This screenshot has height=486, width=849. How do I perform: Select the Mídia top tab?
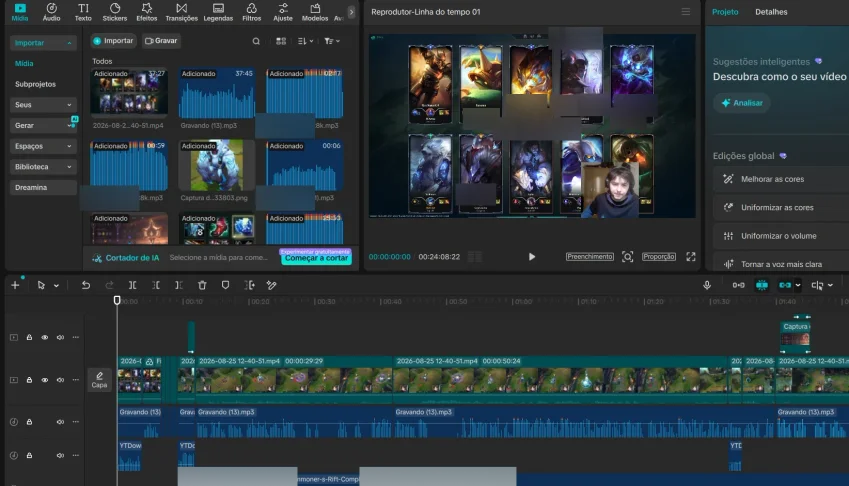[x=19, y=12]
